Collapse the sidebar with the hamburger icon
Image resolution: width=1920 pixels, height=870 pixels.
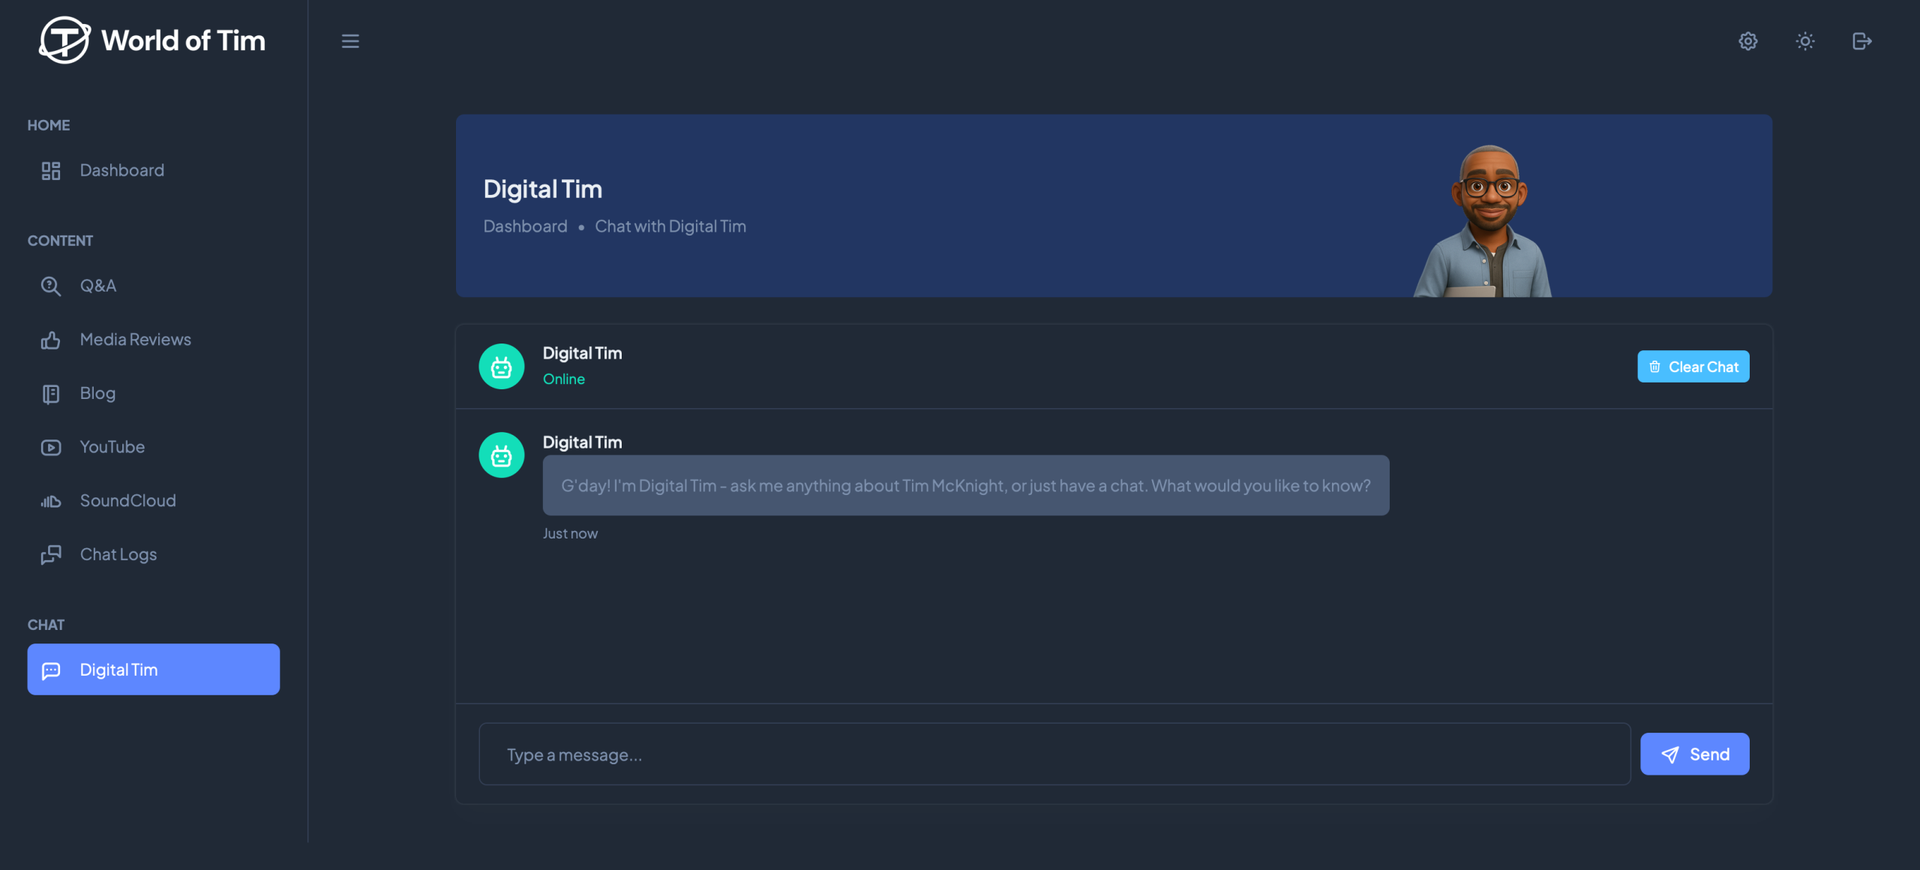[350, 41]
